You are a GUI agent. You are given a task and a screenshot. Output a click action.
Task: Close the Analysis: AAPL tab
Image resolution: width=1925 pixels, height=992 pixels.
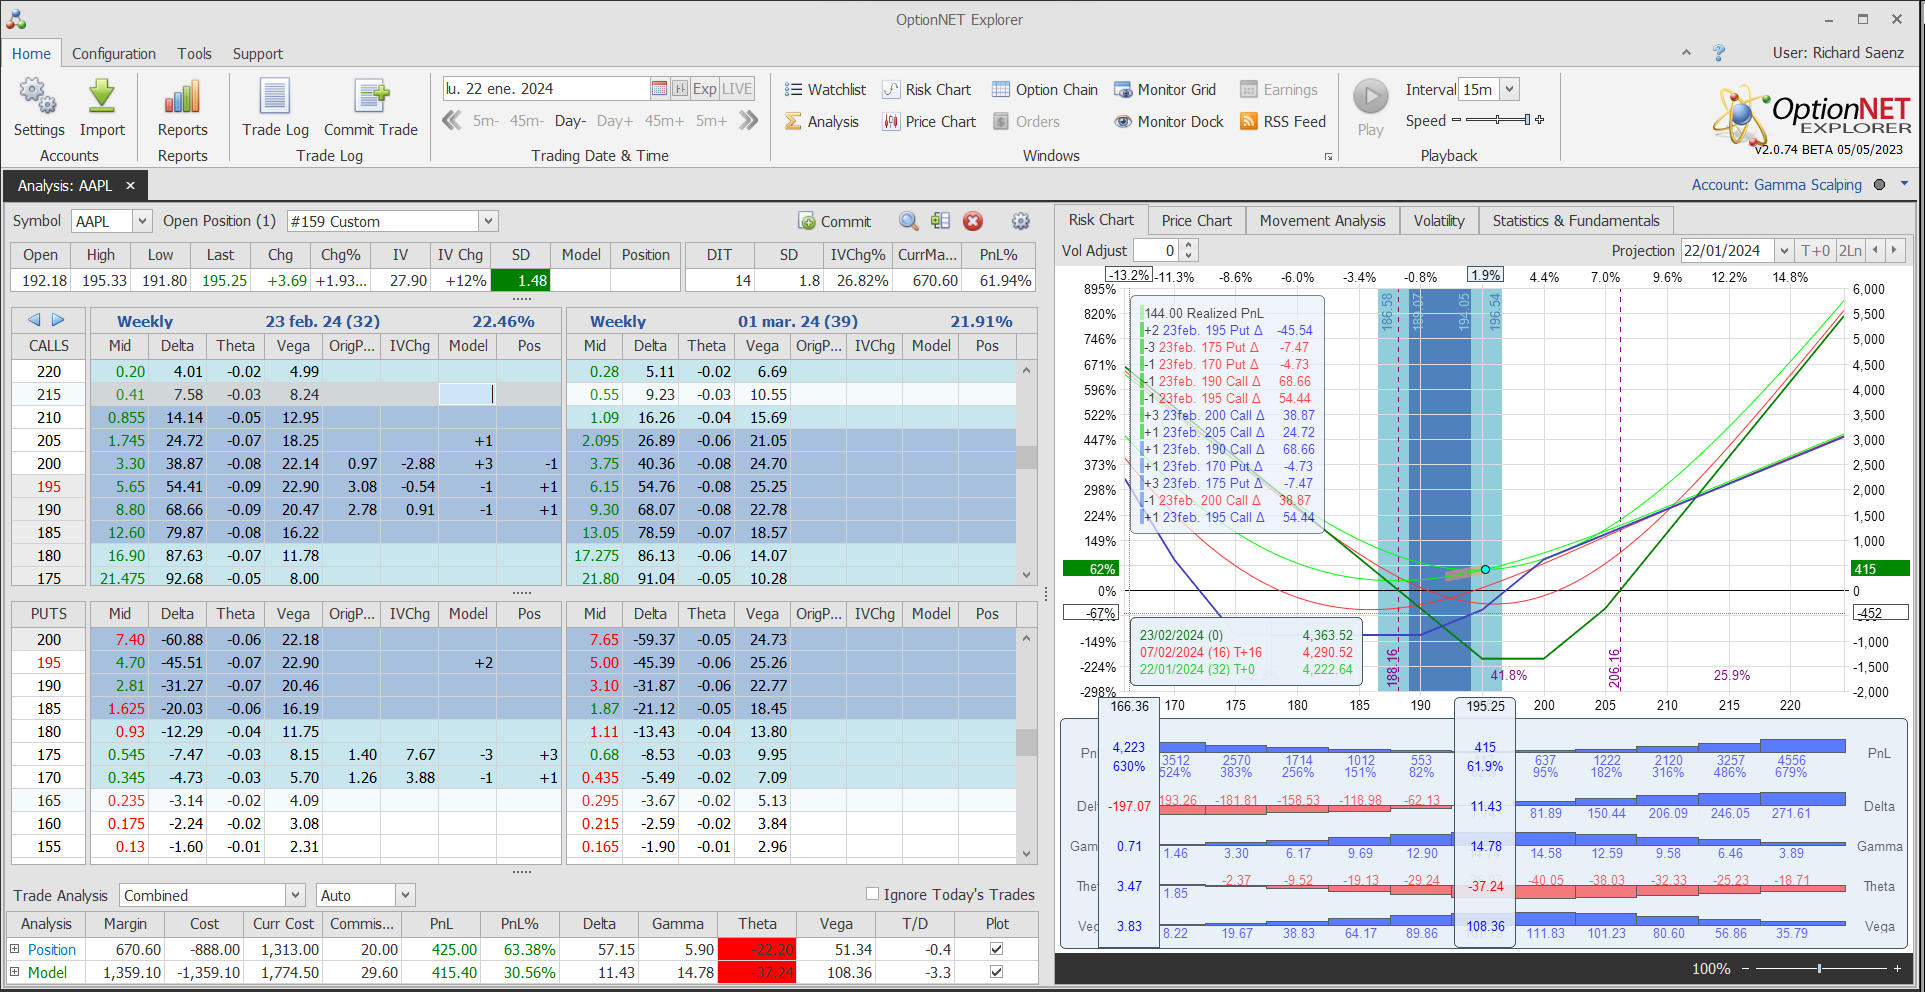tap(130, 185)
